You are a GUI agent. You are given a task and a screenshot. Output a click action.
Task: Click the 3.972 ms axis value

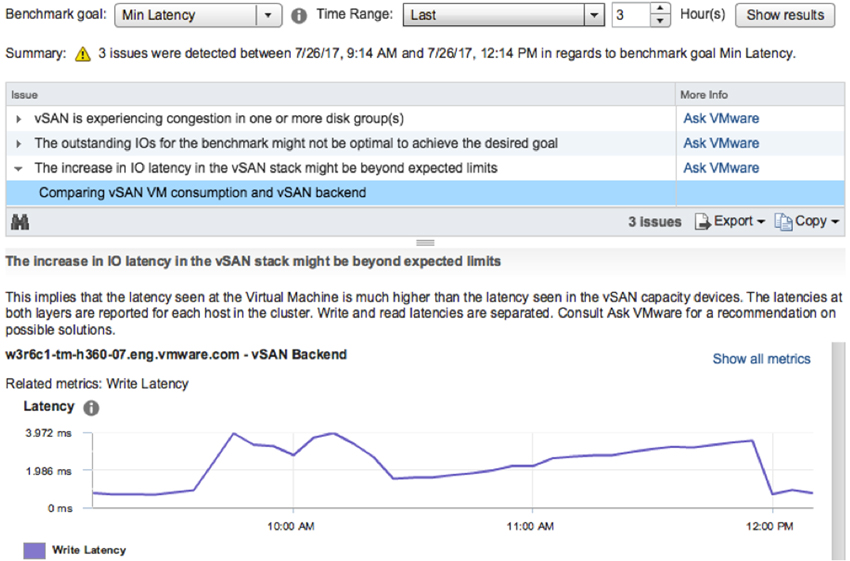48,433
